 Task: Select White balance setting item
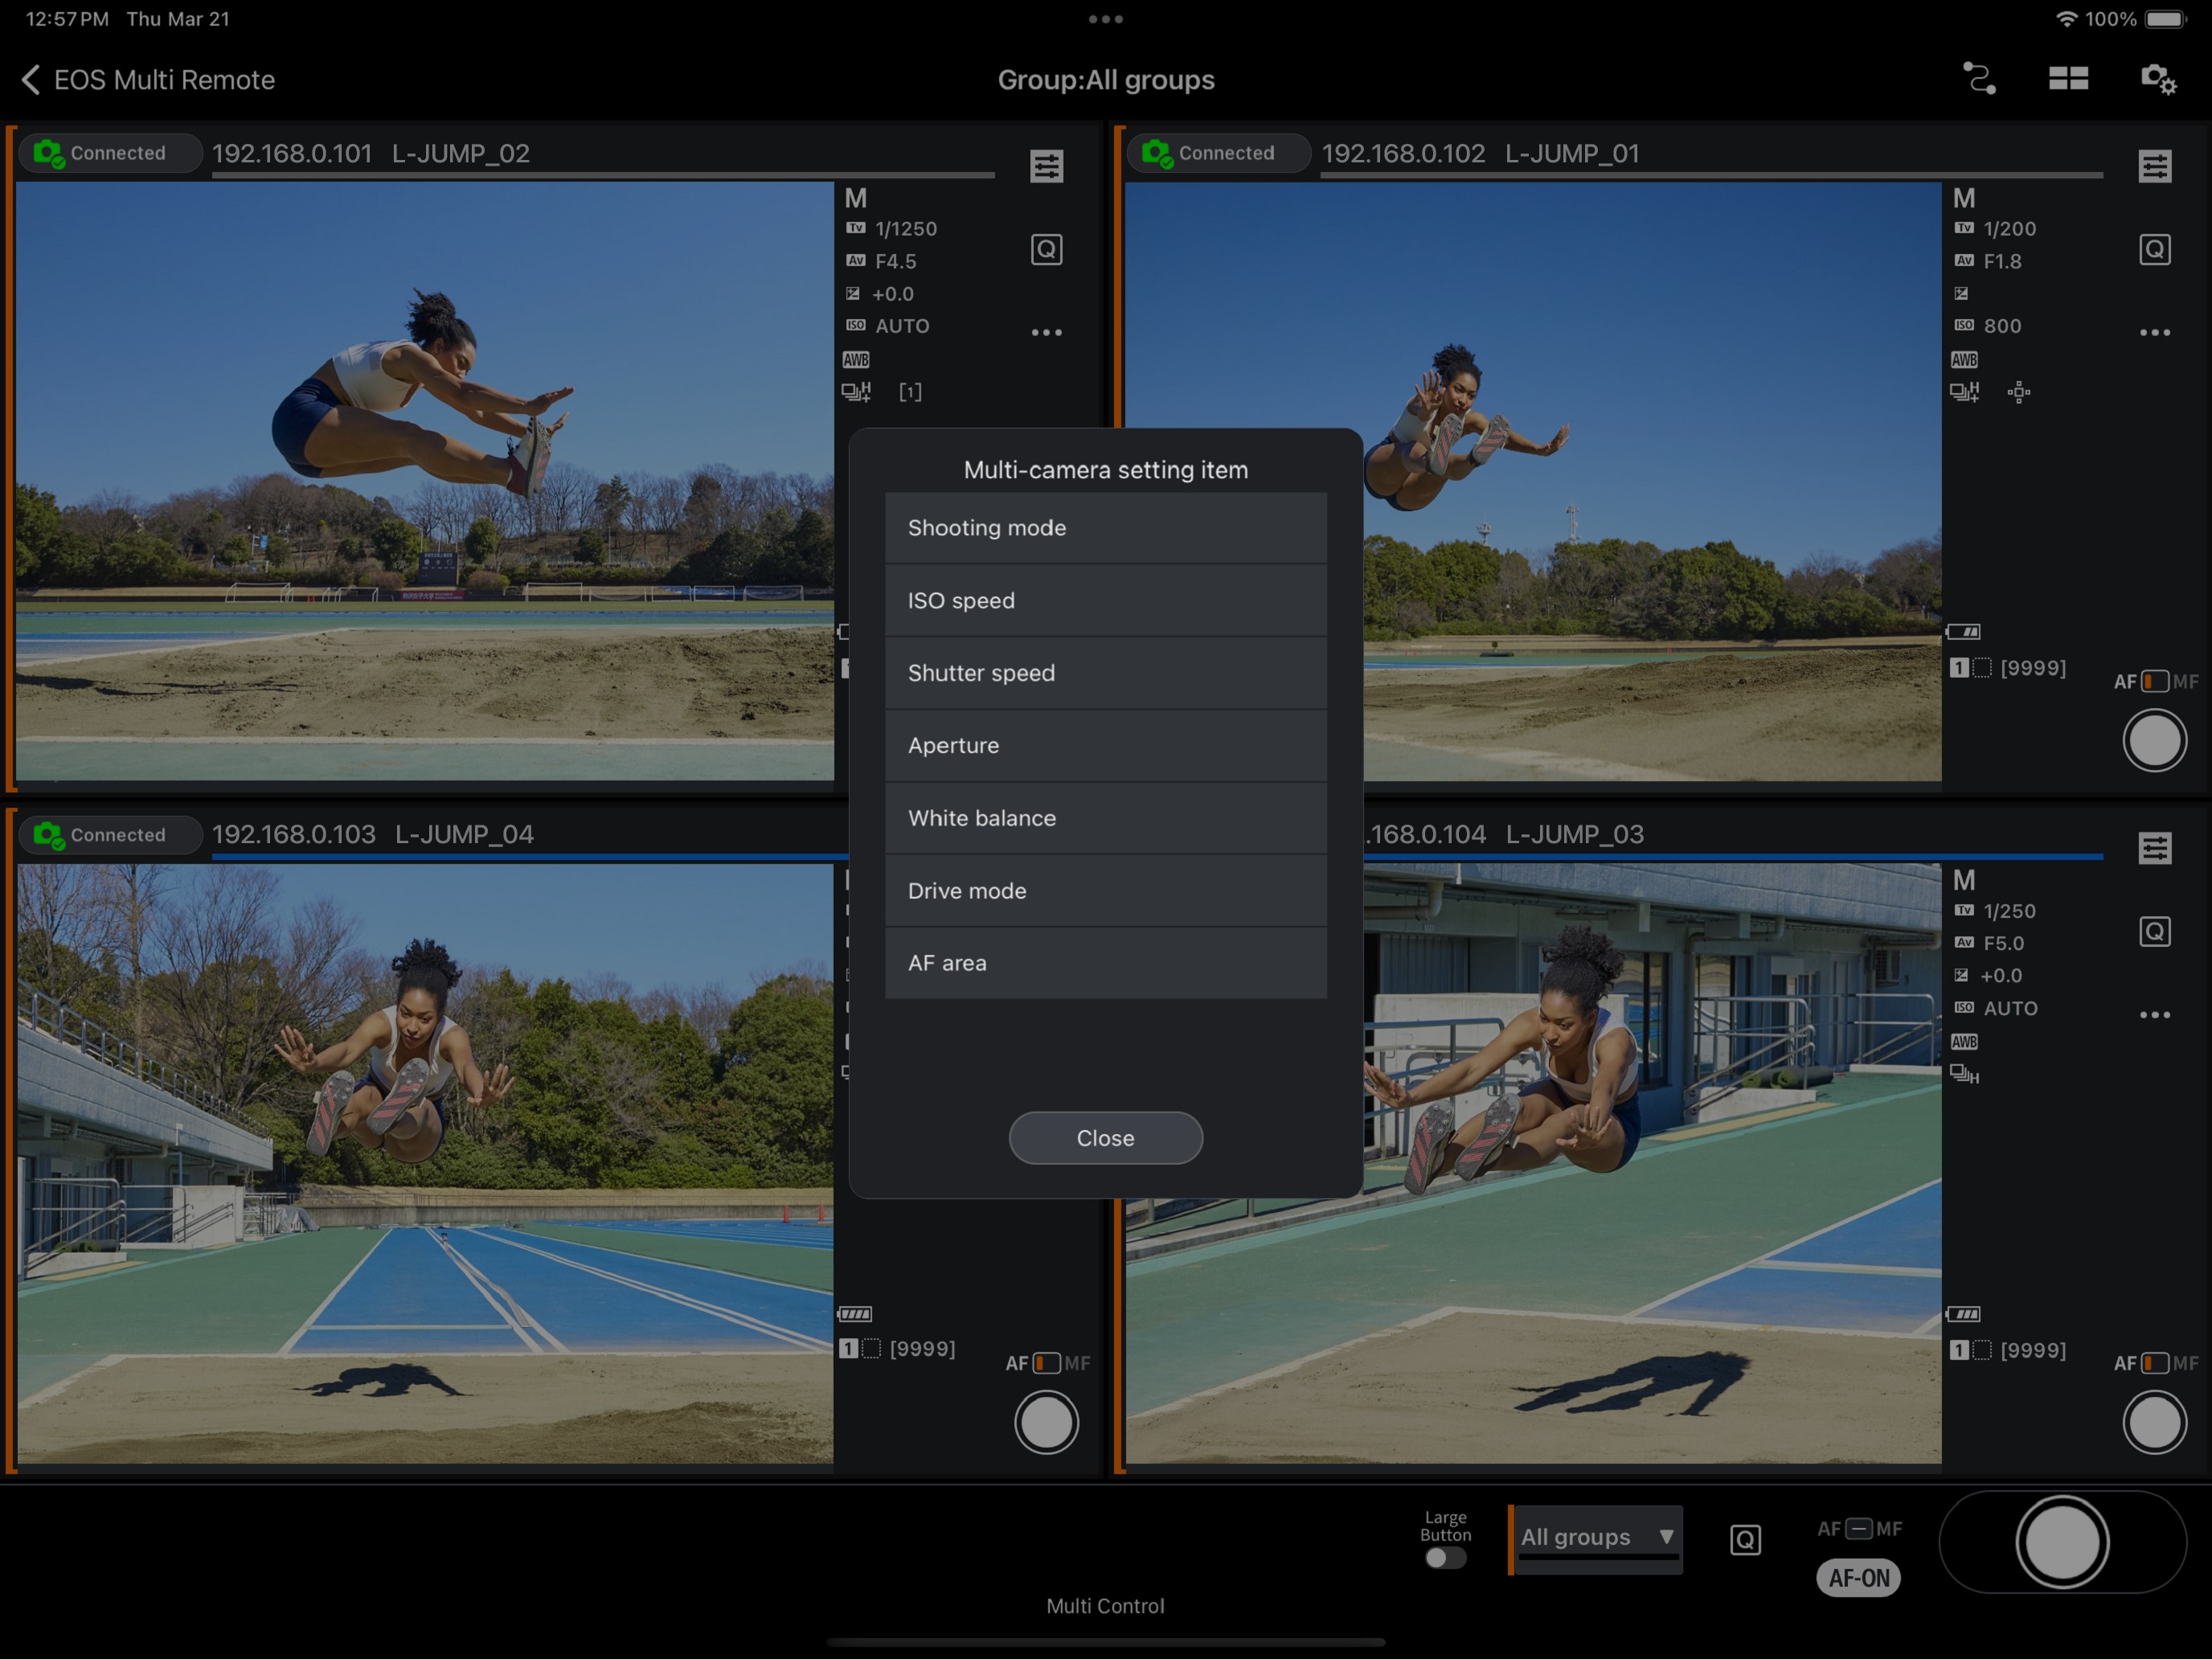(x=1105, y=818)
